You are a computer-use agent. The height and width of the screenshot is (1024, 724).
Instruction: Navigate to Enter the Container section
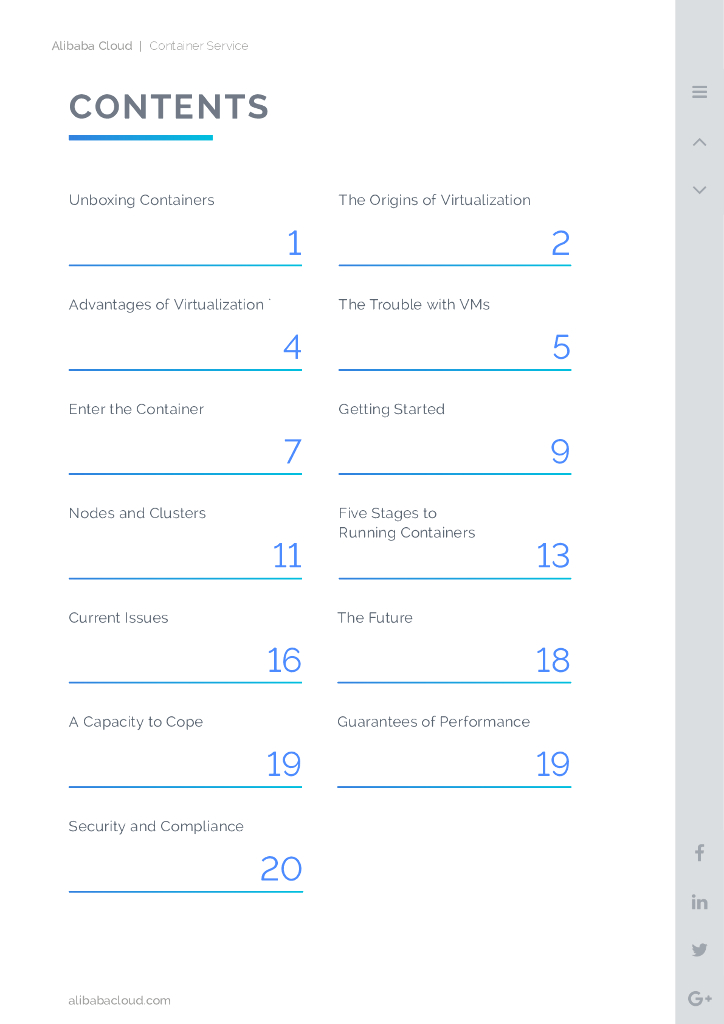coord(136,409)
